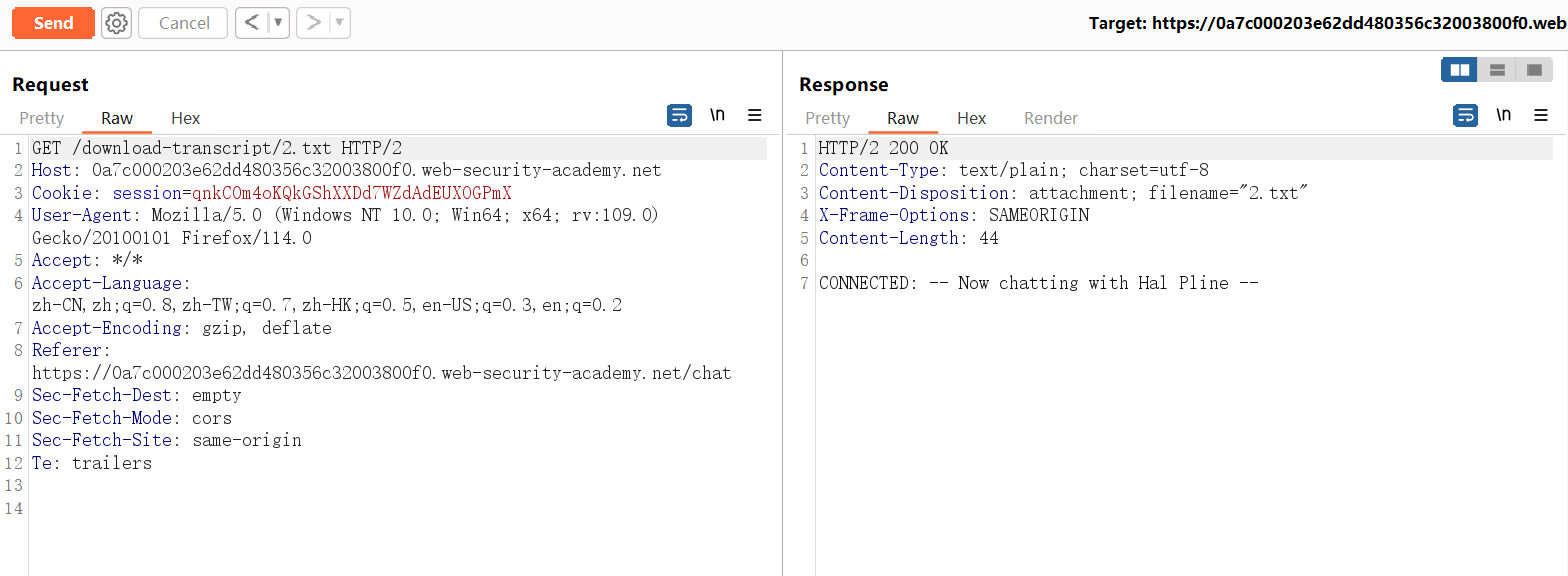The image size is (1568, 576).
Task: Expand the back history dropdown arrow
Action: (x=278, y=23)
